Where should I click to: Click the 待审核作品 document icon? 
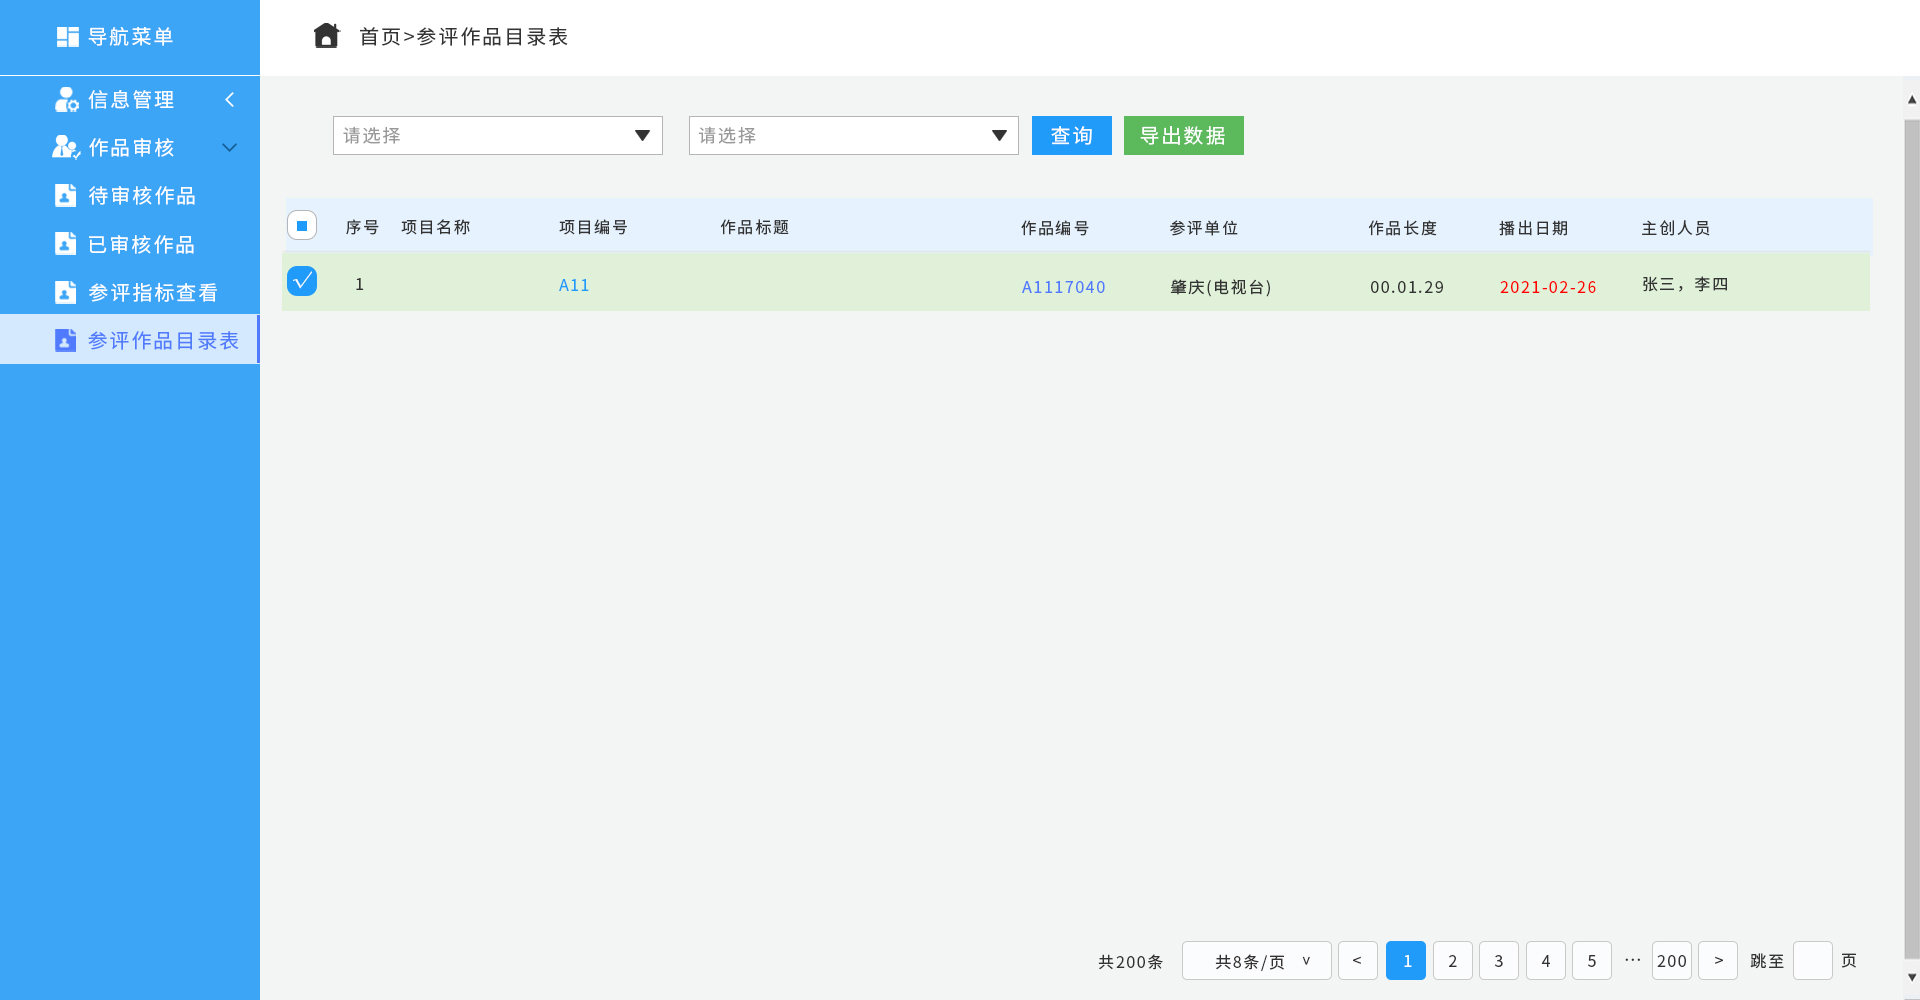(66, 196)
